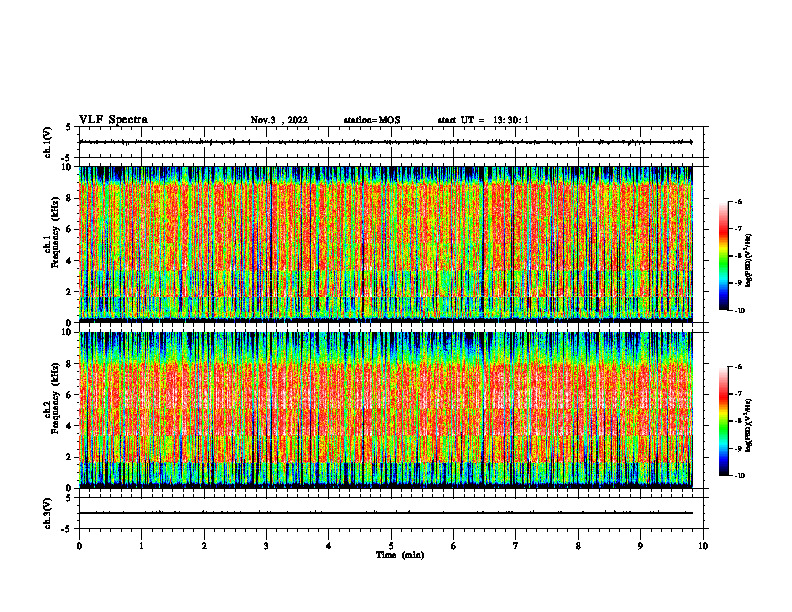Click the "-6" value on the ch.1 color bar
The image size is (792, 612).
738,201
